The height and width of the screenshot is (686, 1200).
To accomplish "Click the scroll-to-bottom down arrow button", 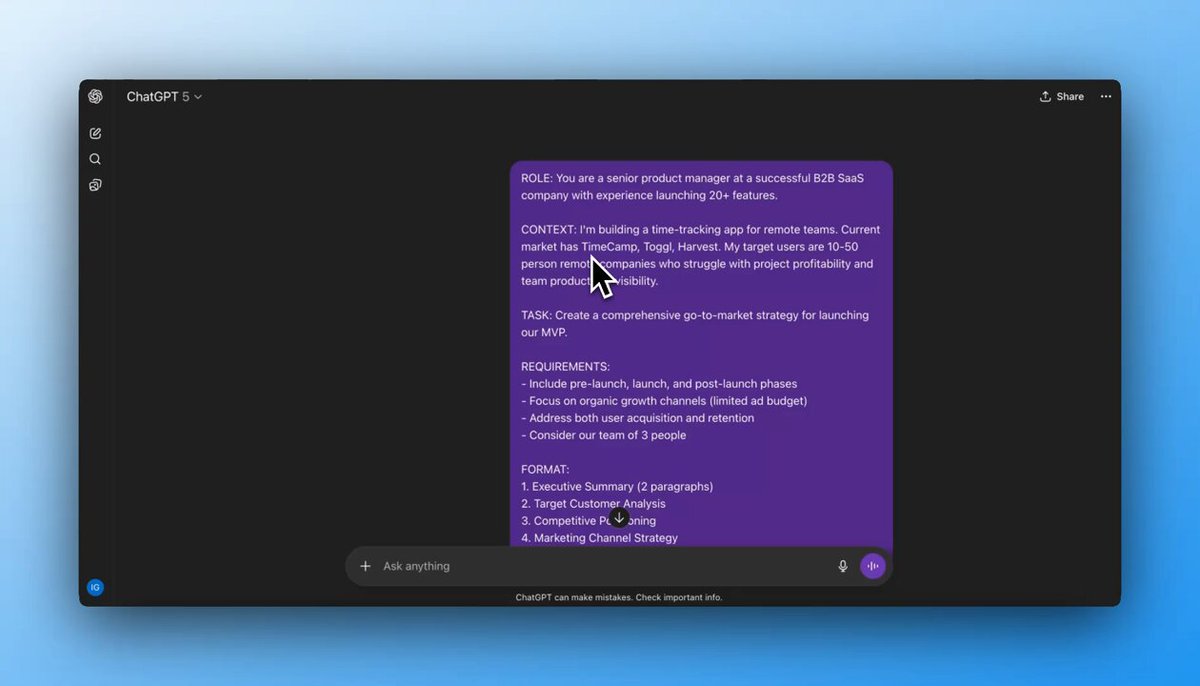I will (x=619, y=518).
